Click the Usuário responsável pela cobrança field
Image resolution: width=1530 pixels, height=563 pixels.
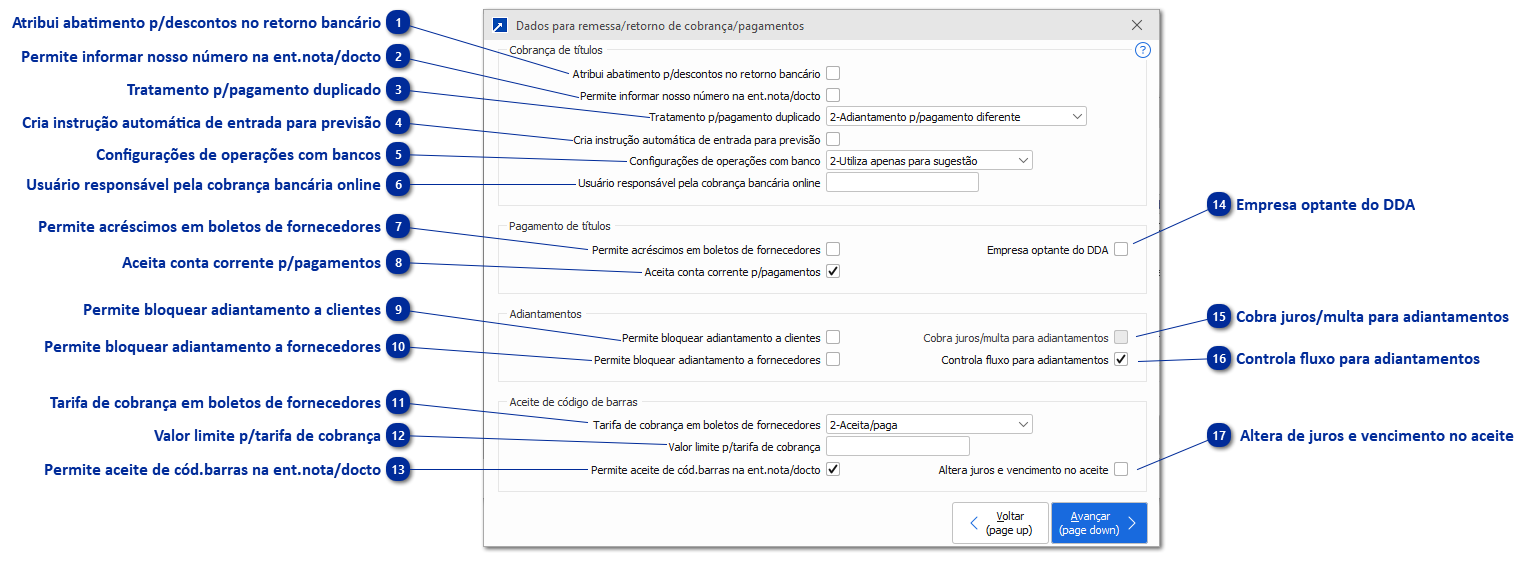[x=902, y=183]
